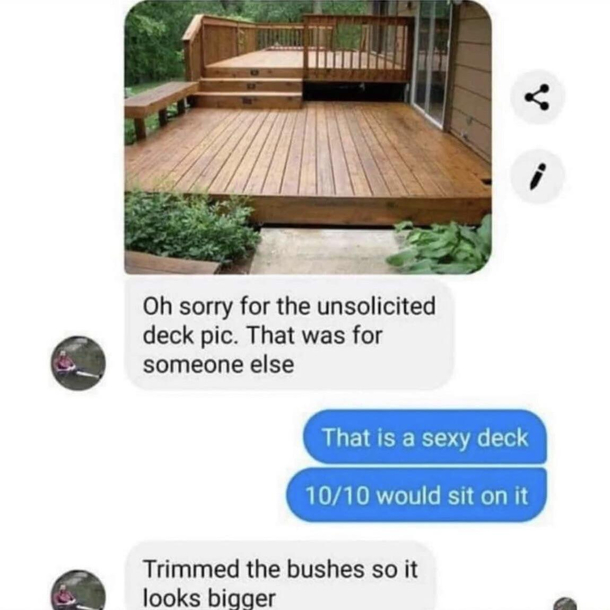
Task: Open the wooden deck photo
Action: (x=308, y=137)
